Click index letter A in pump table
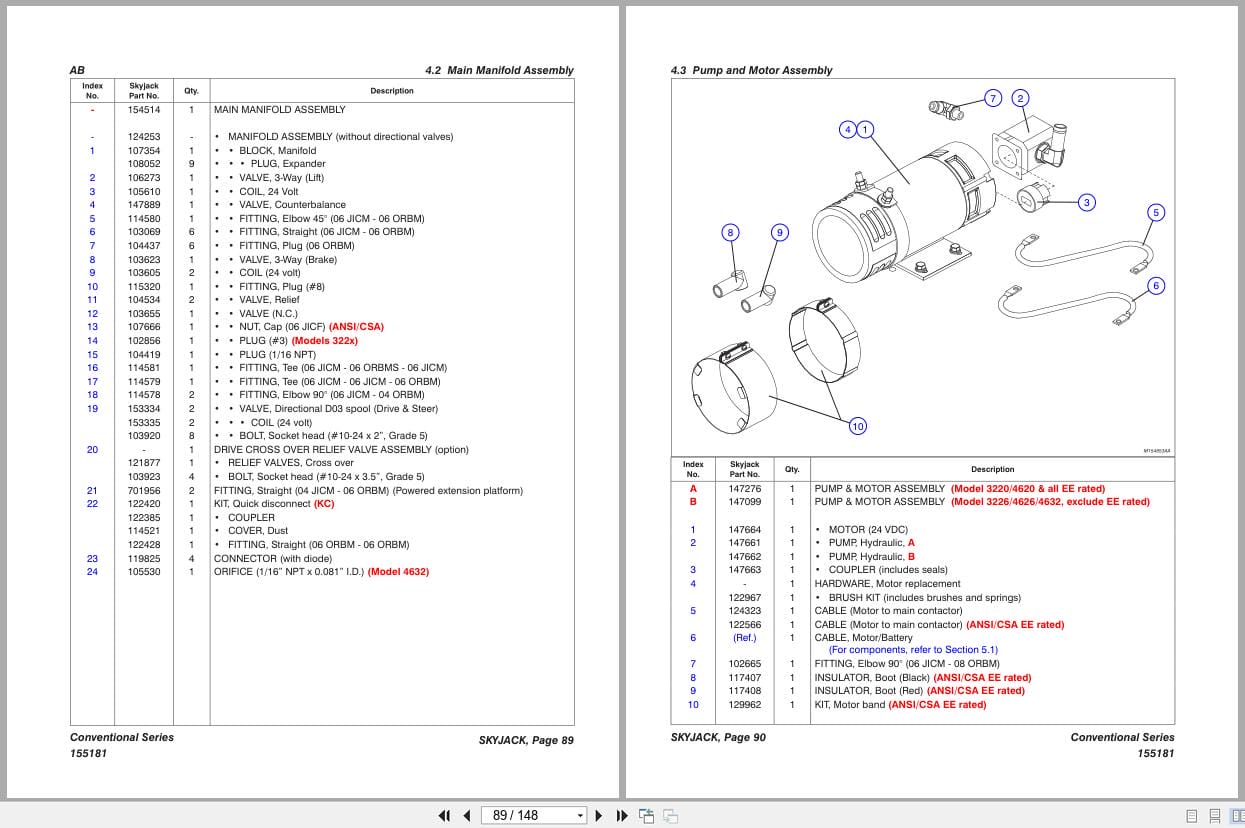 click(x=693, y=489)
